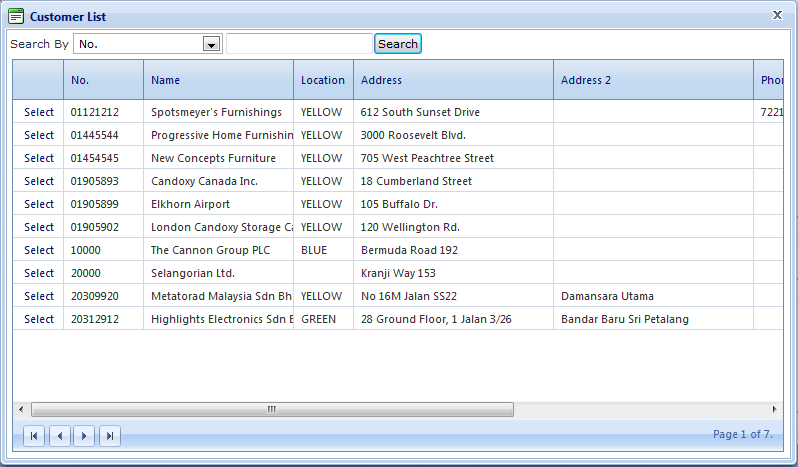Screen dimensions: 798x467
Task: Click the Address 2 column header
Action: tap(653, 80)
